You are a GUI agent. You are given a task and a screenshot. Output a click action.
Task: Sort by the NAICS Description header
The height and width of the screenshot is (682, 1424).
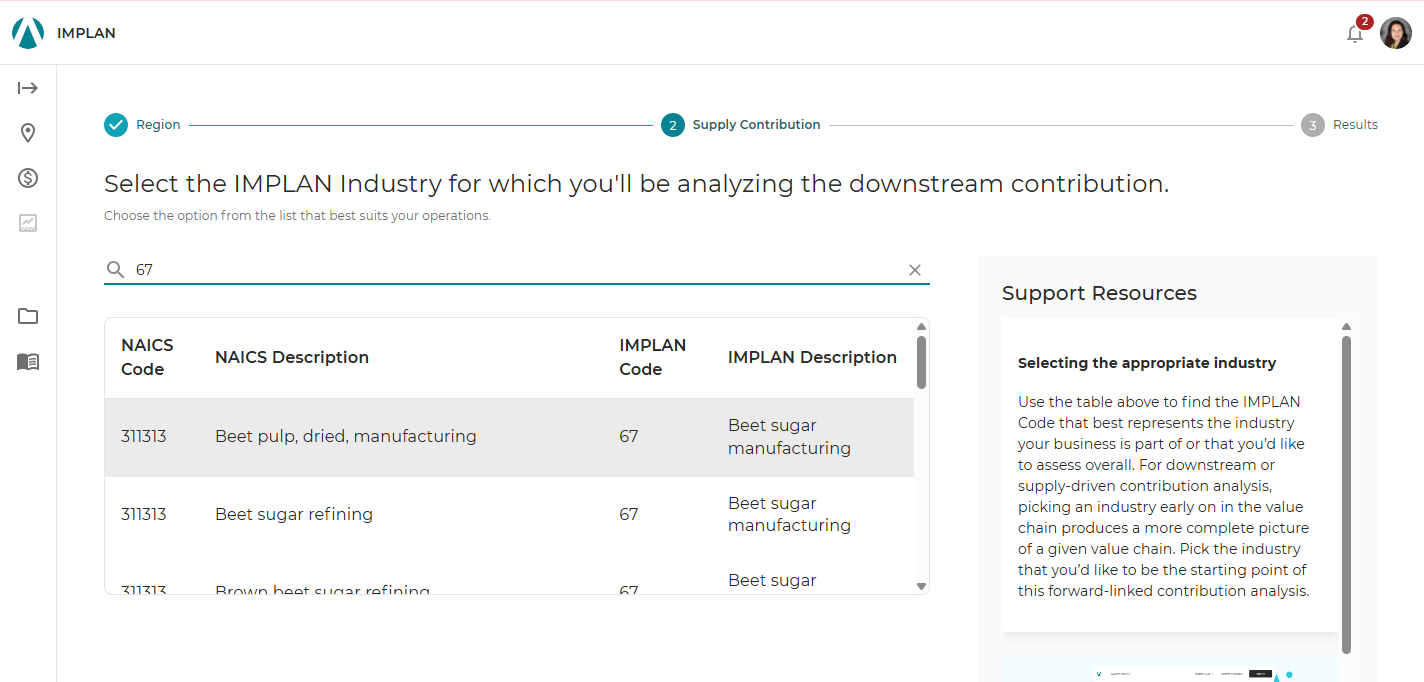tap(292, 357)
